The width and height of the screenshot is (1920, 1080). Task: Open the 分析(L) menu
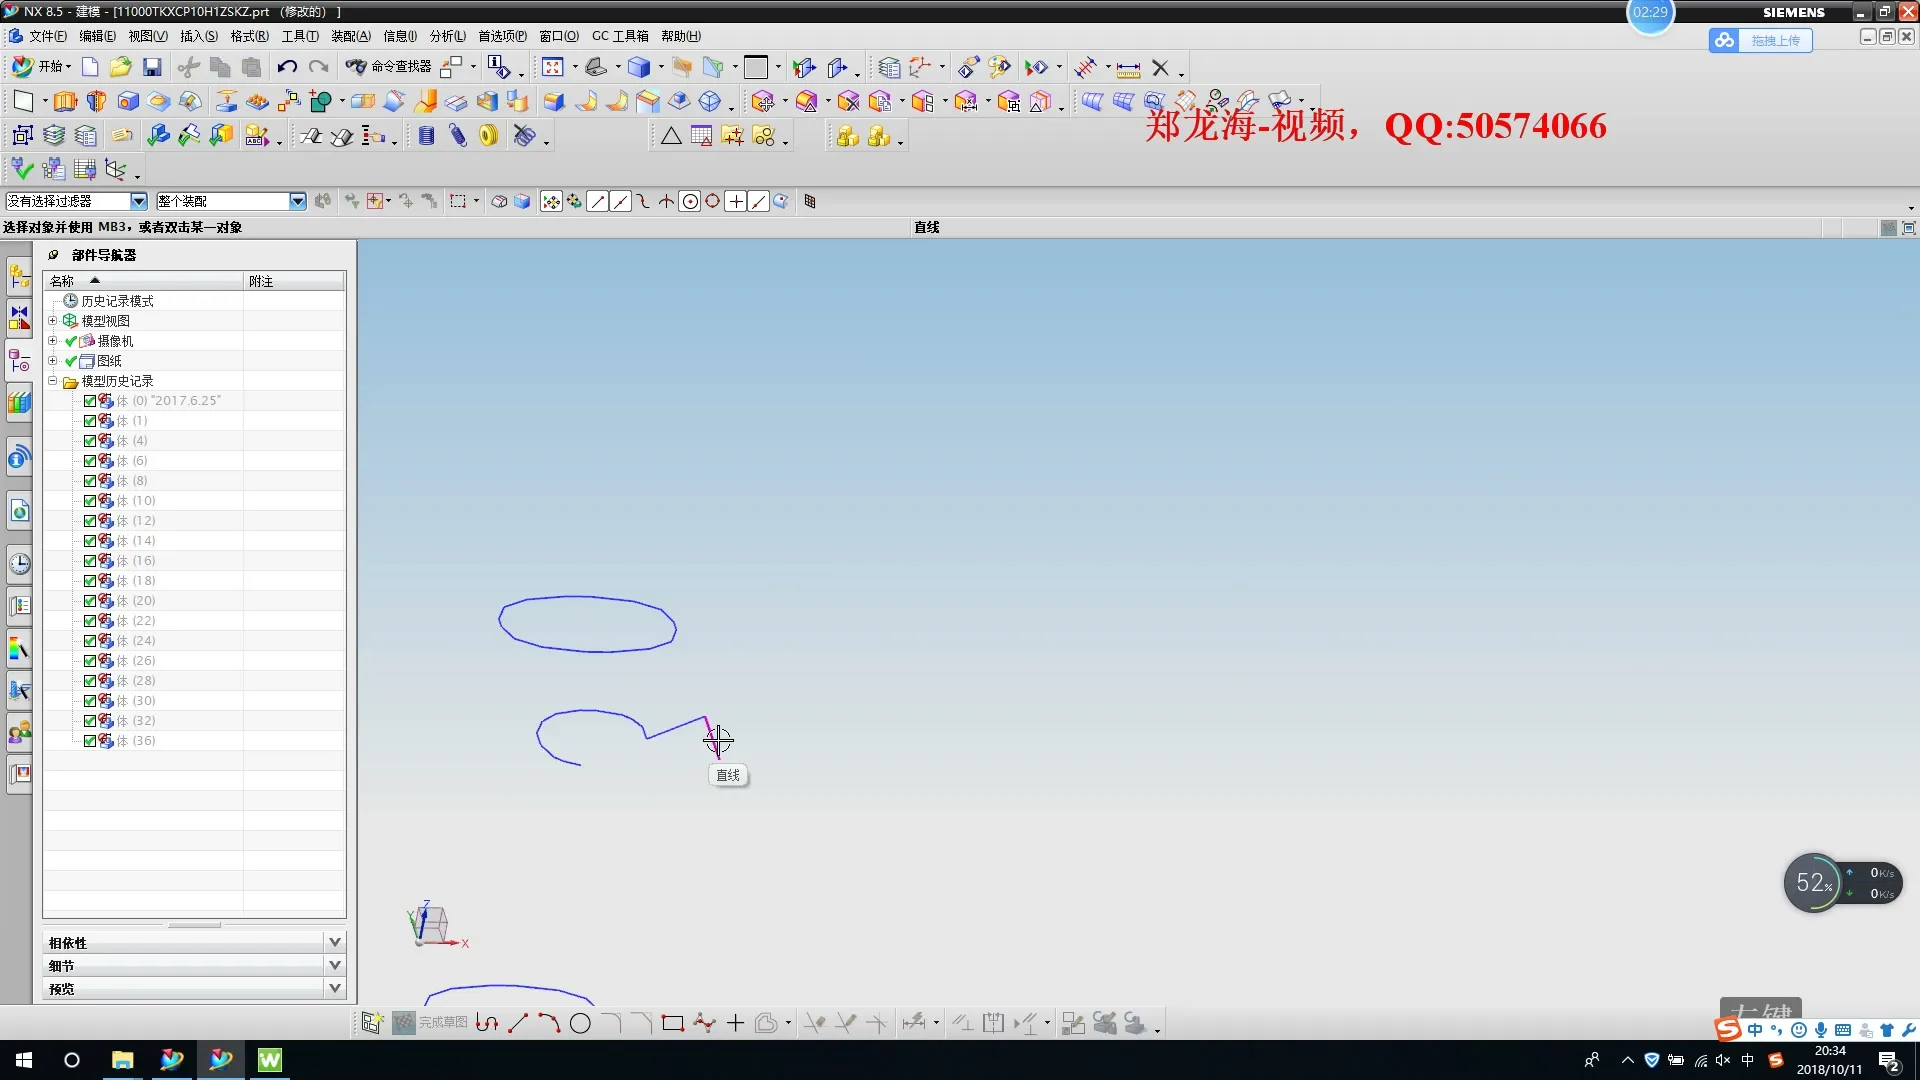tap(447, 36)
